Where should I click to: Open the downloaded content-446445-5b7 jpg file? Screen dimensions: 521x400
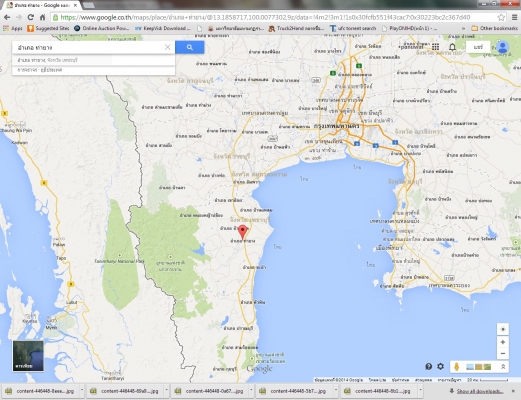point(295,391)
